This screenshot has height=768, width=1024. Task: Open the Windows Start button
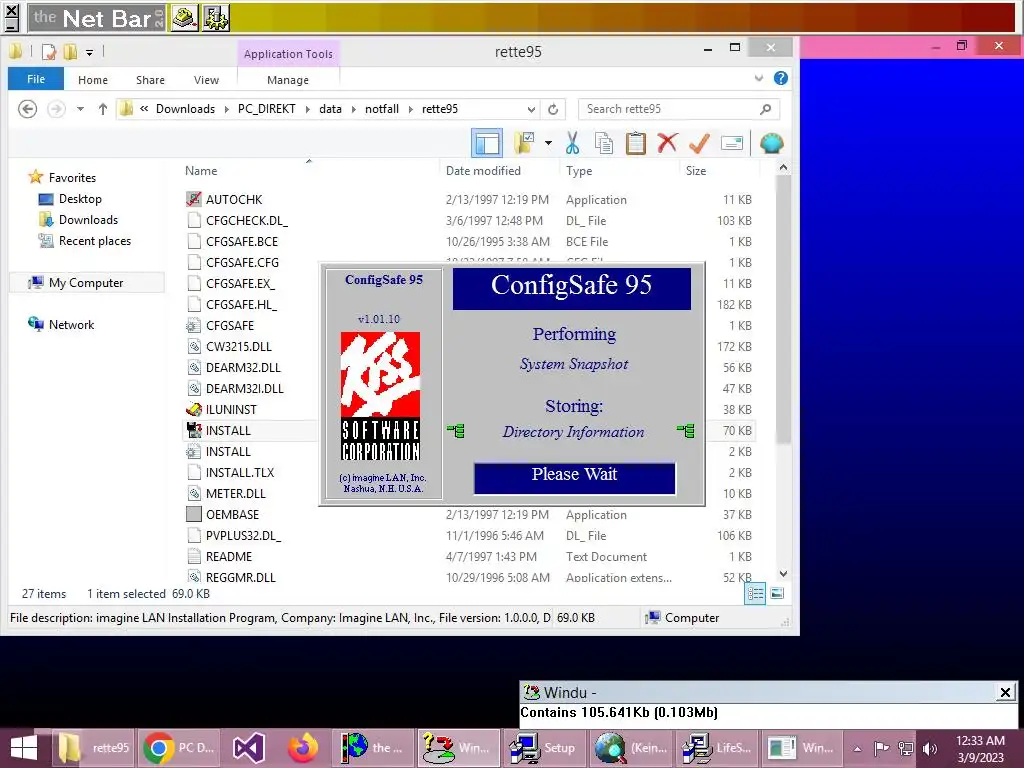tap(24, 748)
